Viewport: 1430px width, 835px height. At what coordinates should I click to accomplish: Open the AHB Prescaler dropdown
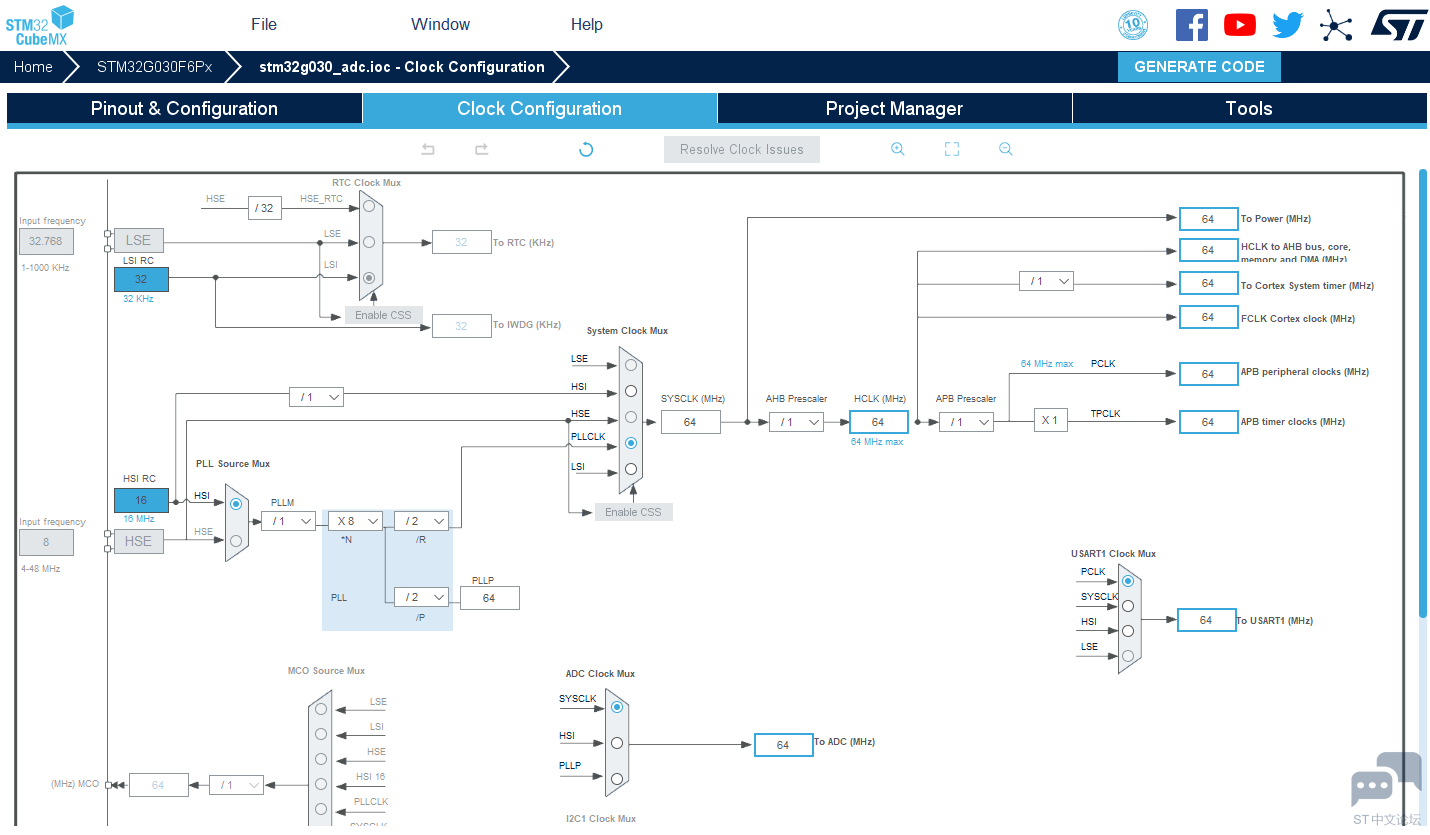(796, 422)
